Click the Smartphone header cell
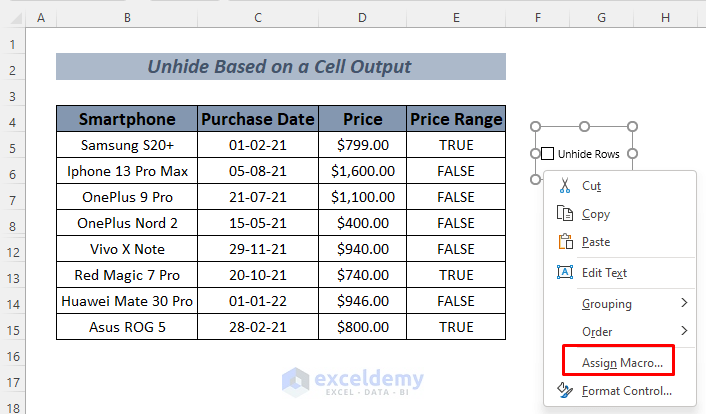Viewport: 706px width, 414px height. tap(127, 119)
